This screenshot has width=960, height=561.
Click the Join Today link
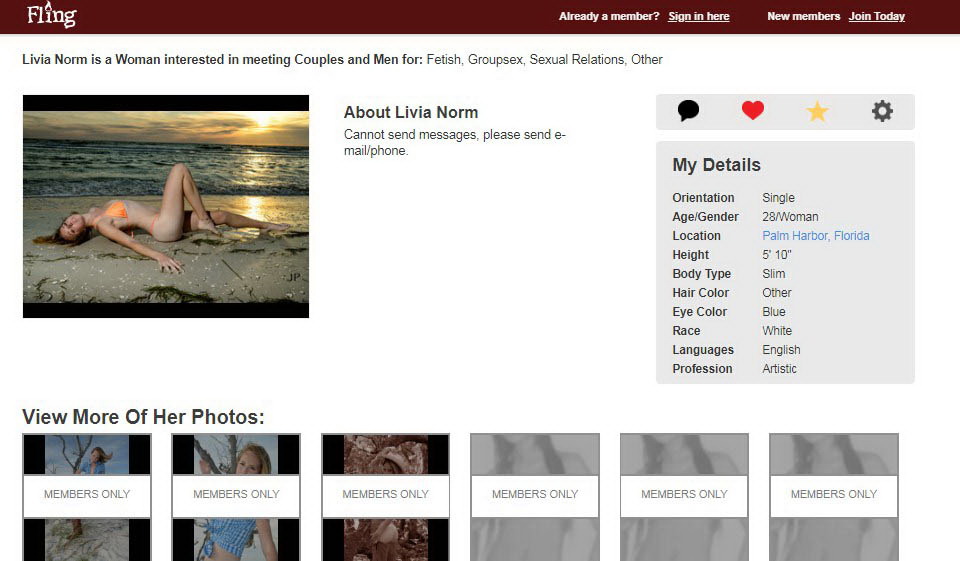click(876, 16)
